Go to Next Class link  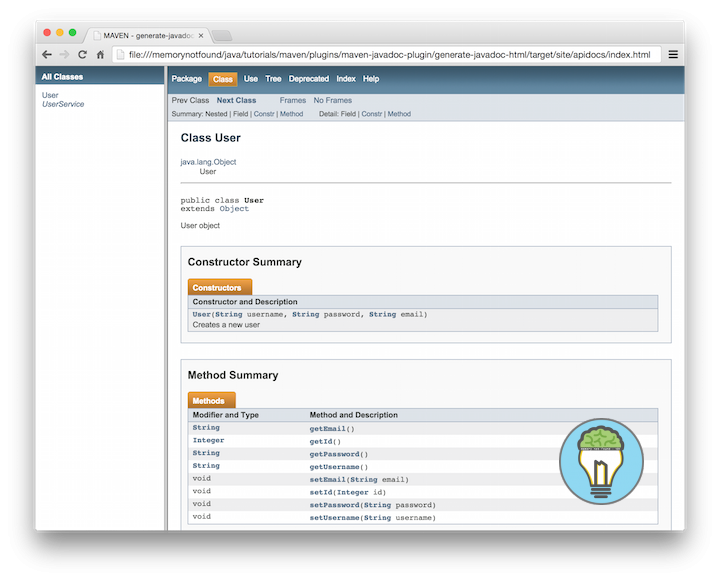(x=236, y=100)
